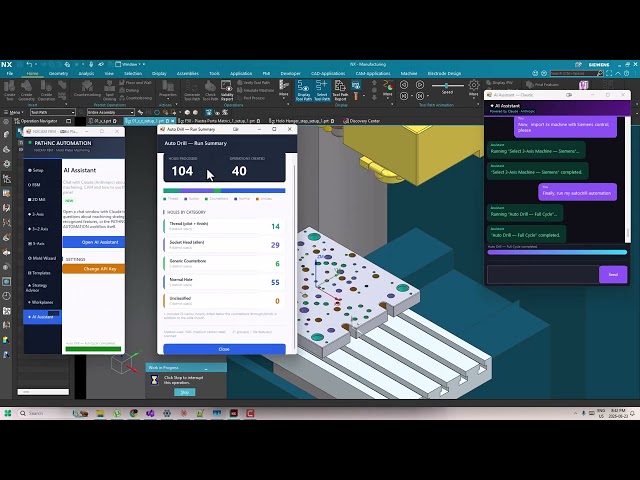Viewport: 640px width, 480px height.
Task: Select the Spot Drilling operation icon
Action: [109, 90]
